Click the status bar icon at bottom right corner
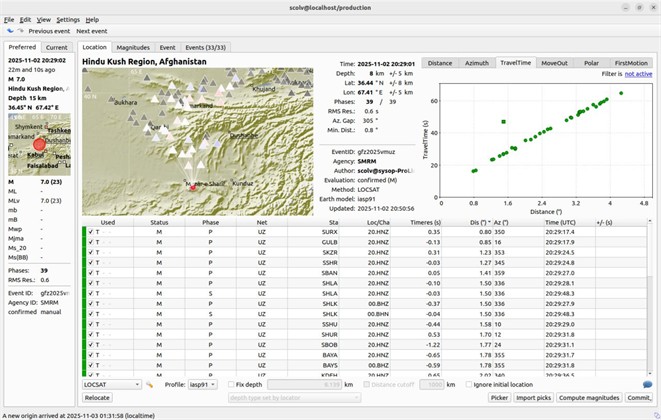 coord(656,415)
